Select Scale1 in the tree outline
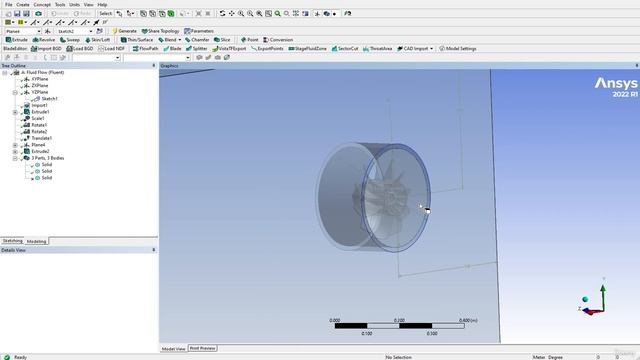640x360 pixels. [38, 118]
